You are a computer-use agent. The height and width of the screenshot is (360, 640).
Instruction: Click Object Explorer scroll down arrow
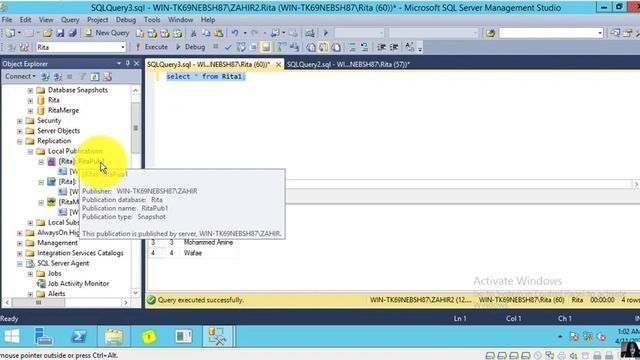[x=136, y=293]
